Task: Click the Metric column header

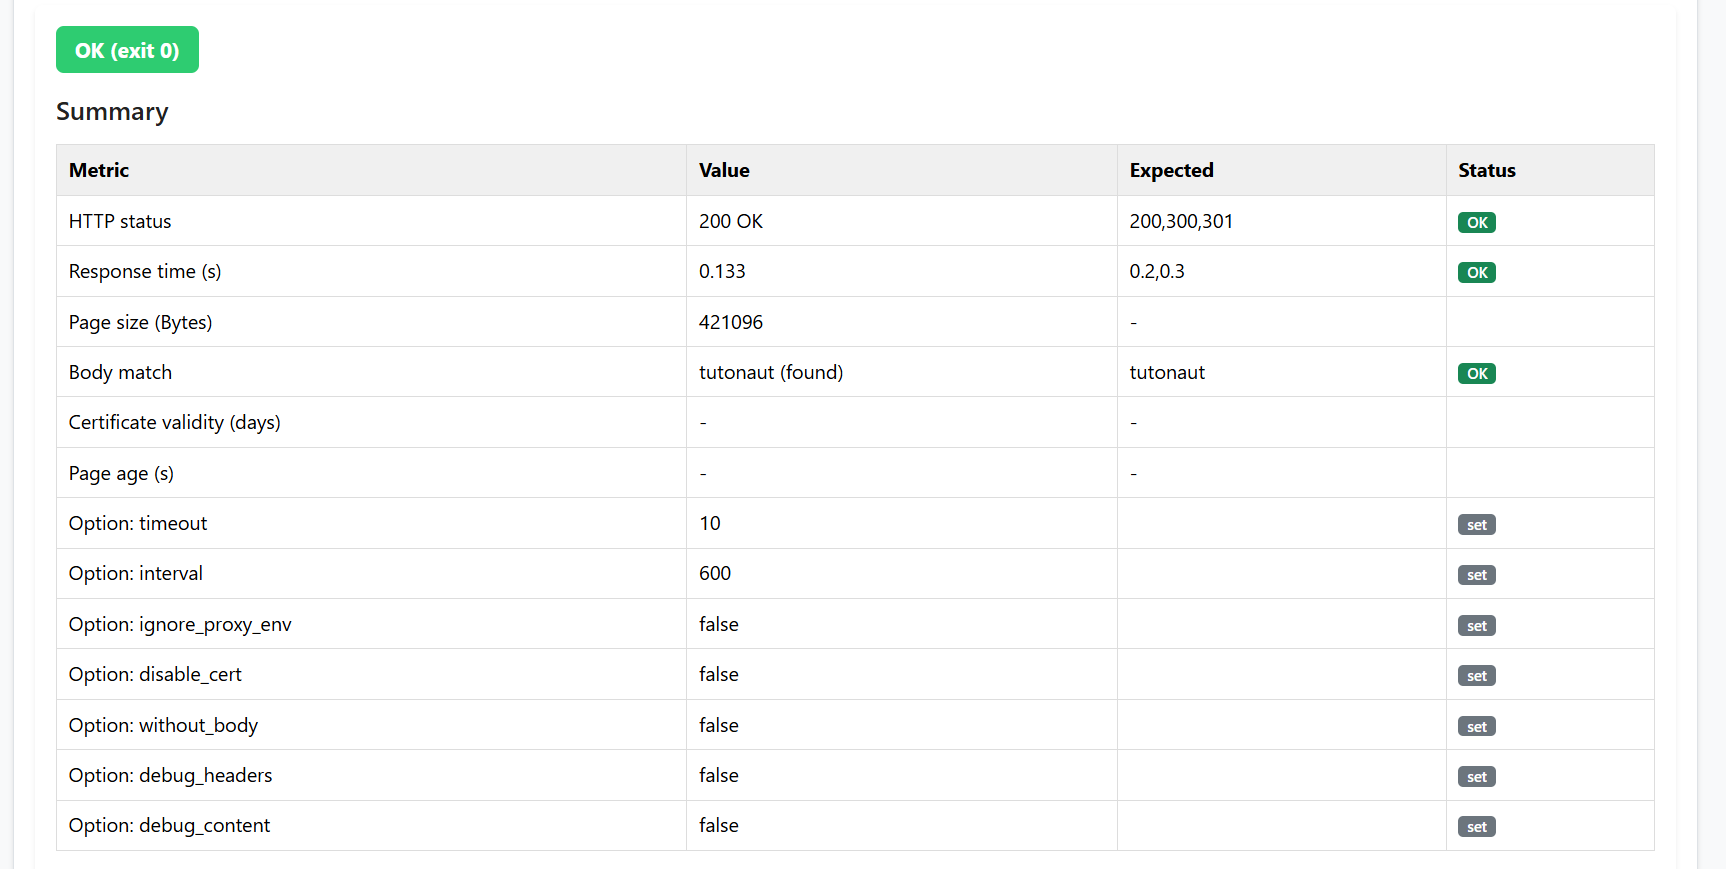Action: (x=99, y=170)
